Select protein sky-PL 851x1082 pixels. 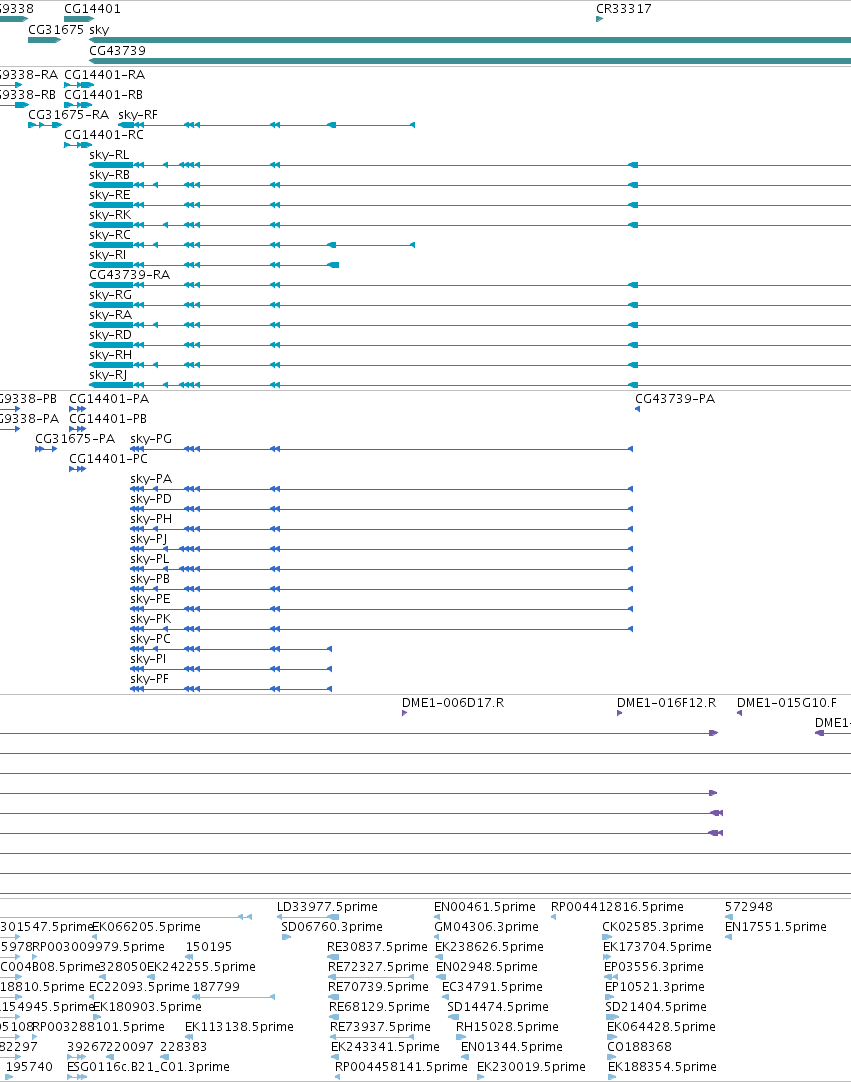point(382,569)
